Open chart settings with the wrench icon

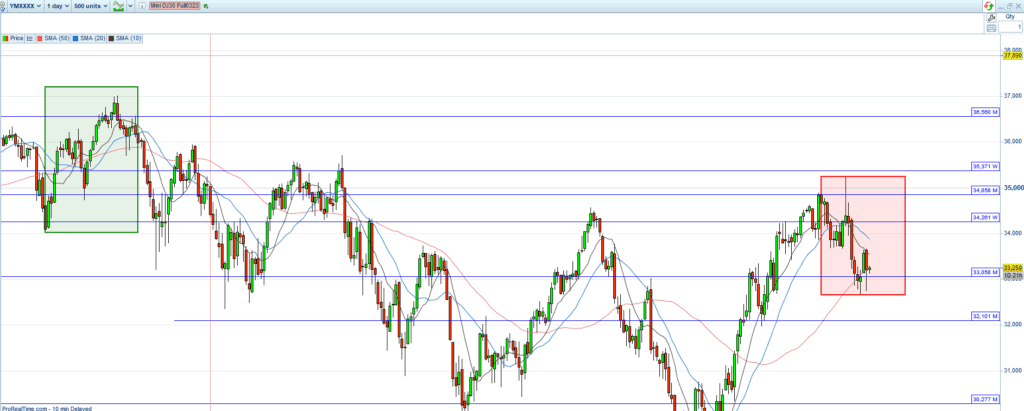[x=989, y=17]
